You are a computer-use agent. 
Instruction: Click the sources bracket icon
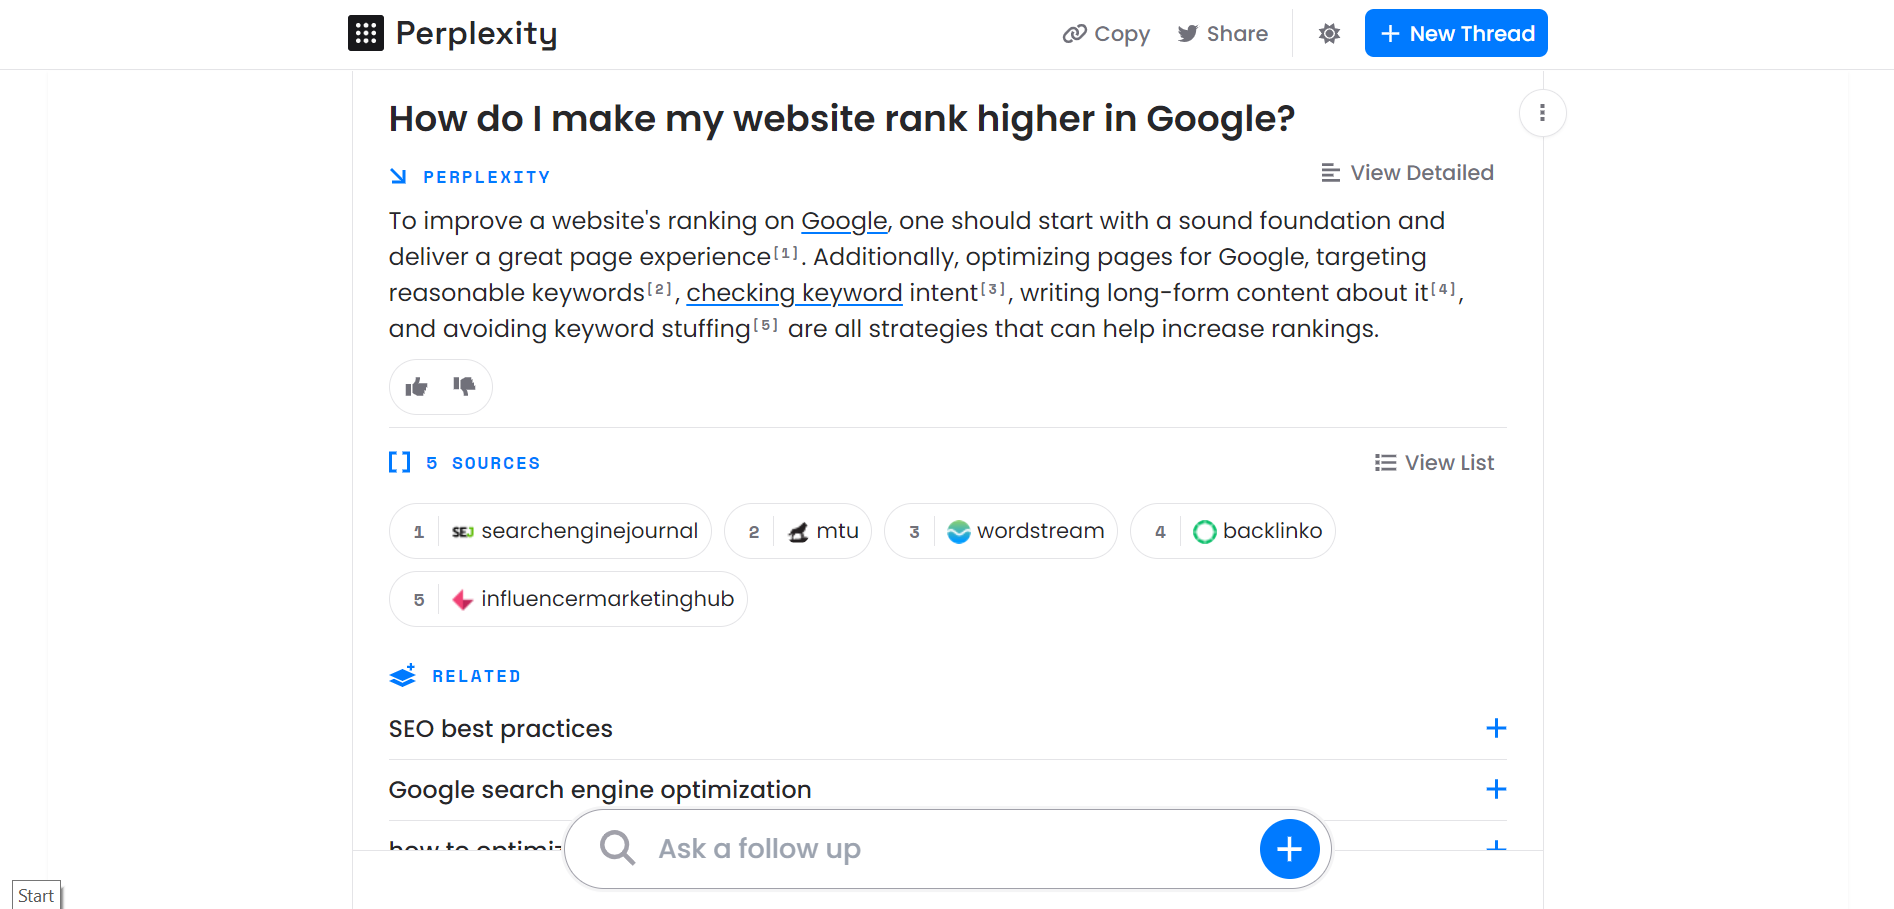point(400,462)
